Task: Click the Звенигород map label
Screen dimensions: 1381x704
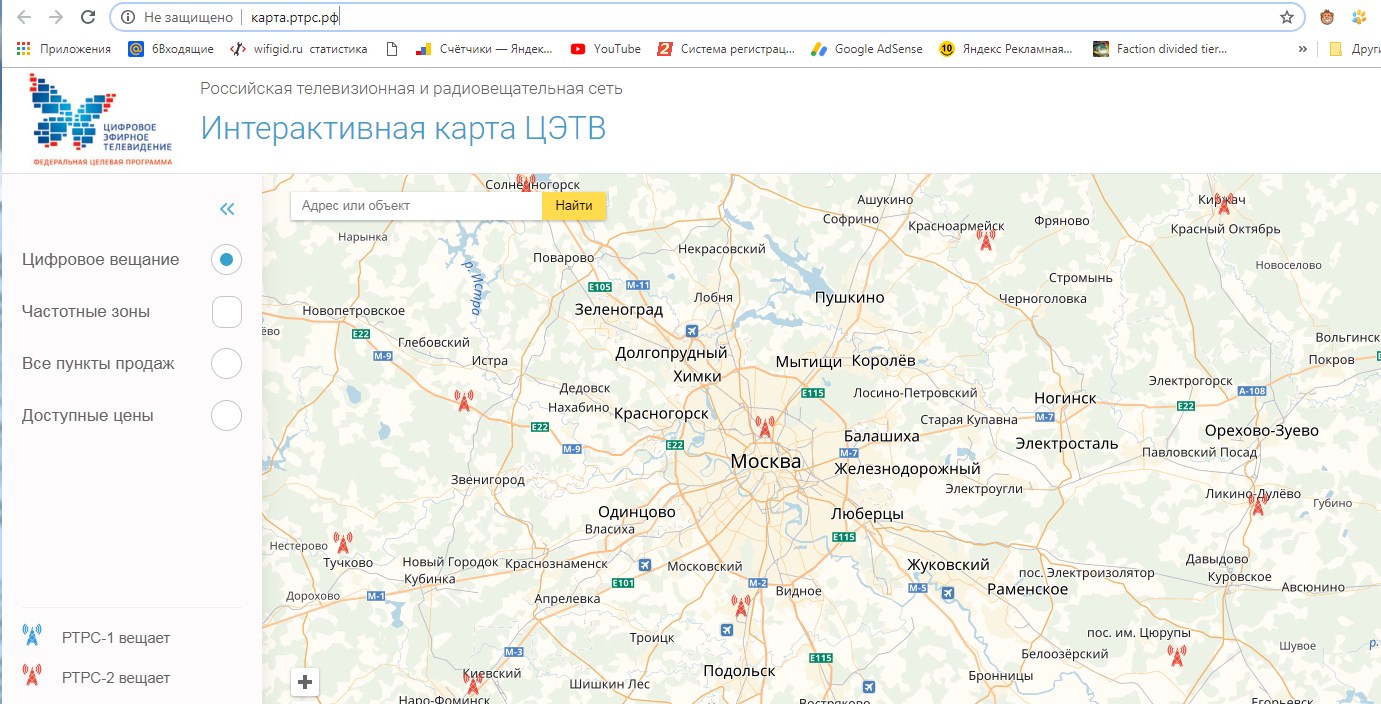Action: (x=488, y=480)
